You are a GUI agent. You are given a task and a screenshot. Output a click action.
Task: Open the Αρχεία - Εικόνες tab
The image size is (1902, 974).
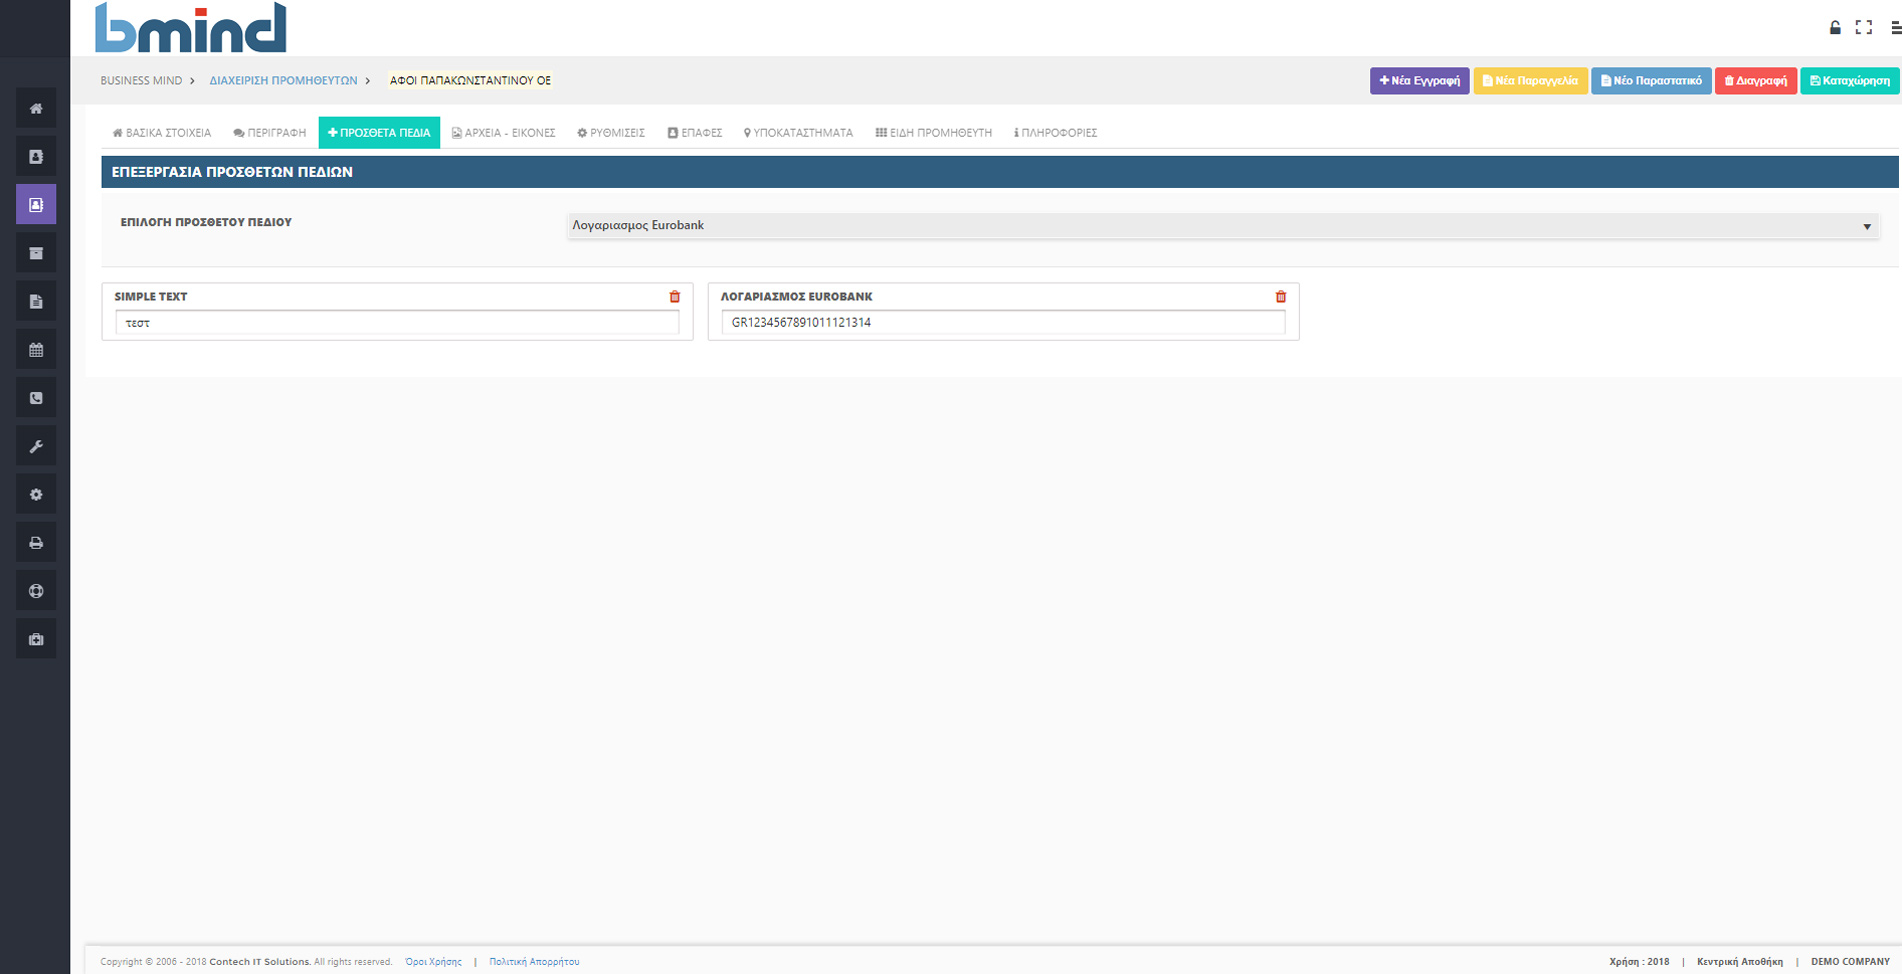point(504,133)
